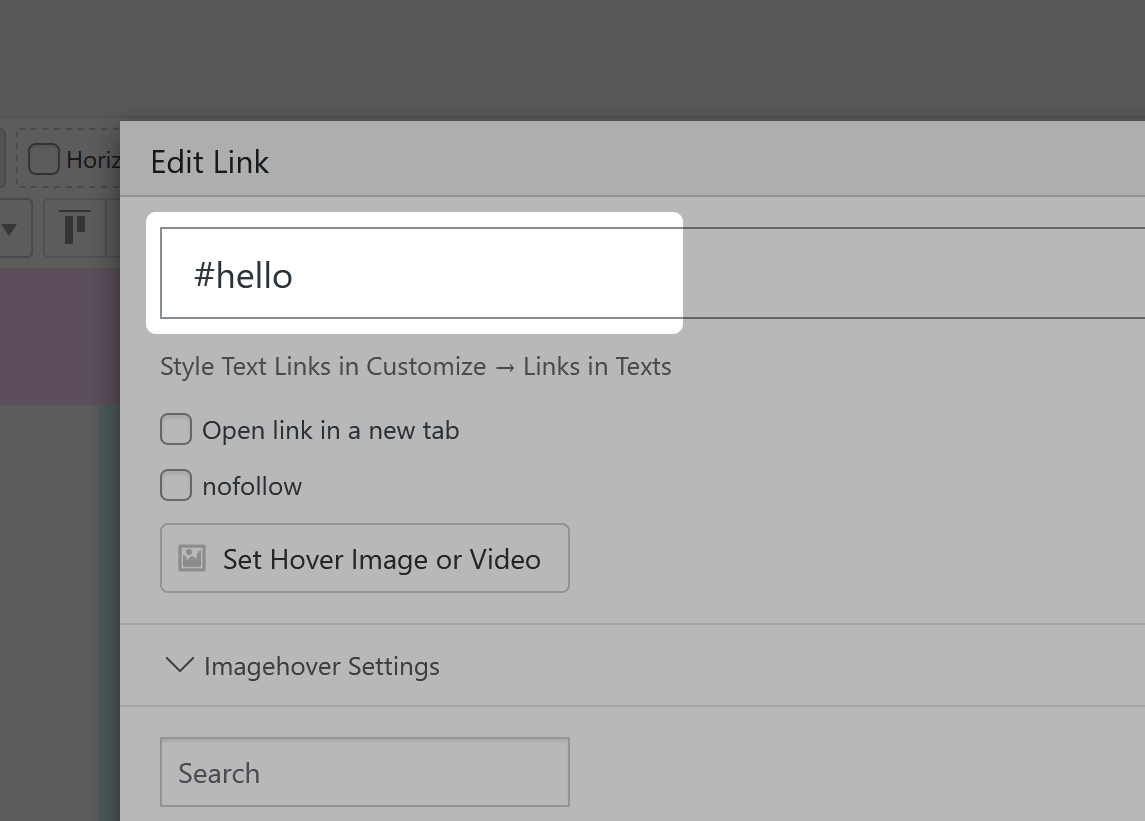Viewport: 1145px width, 821px height.
Task: Click the 'Open link in a new tab' label
Action: point(330,431)
